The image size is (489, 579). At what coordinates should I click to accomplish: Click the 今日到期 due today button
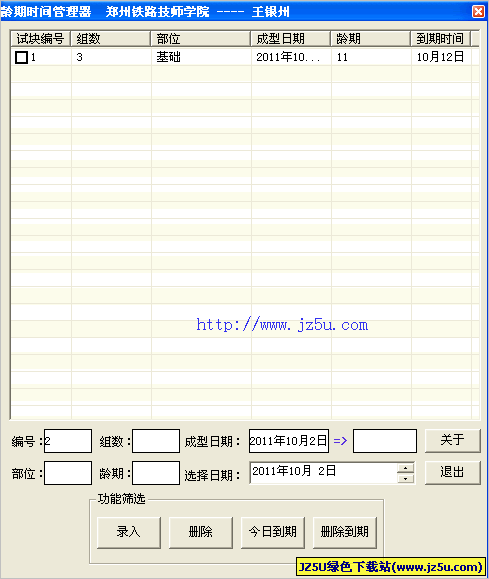point(273,532)
